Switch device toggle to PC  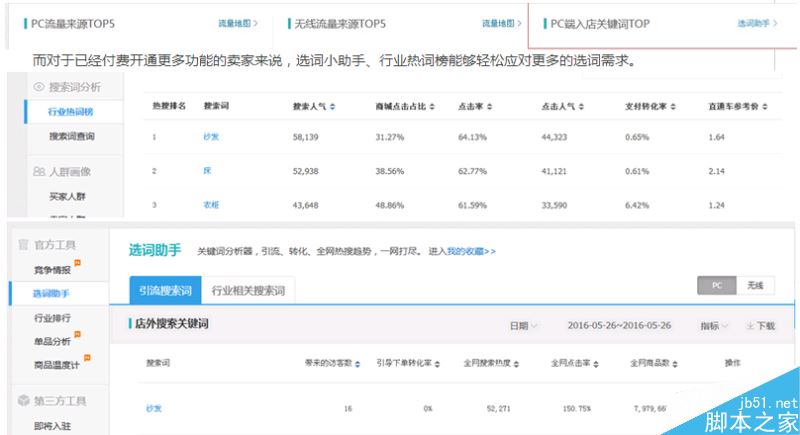coord(716,286)
